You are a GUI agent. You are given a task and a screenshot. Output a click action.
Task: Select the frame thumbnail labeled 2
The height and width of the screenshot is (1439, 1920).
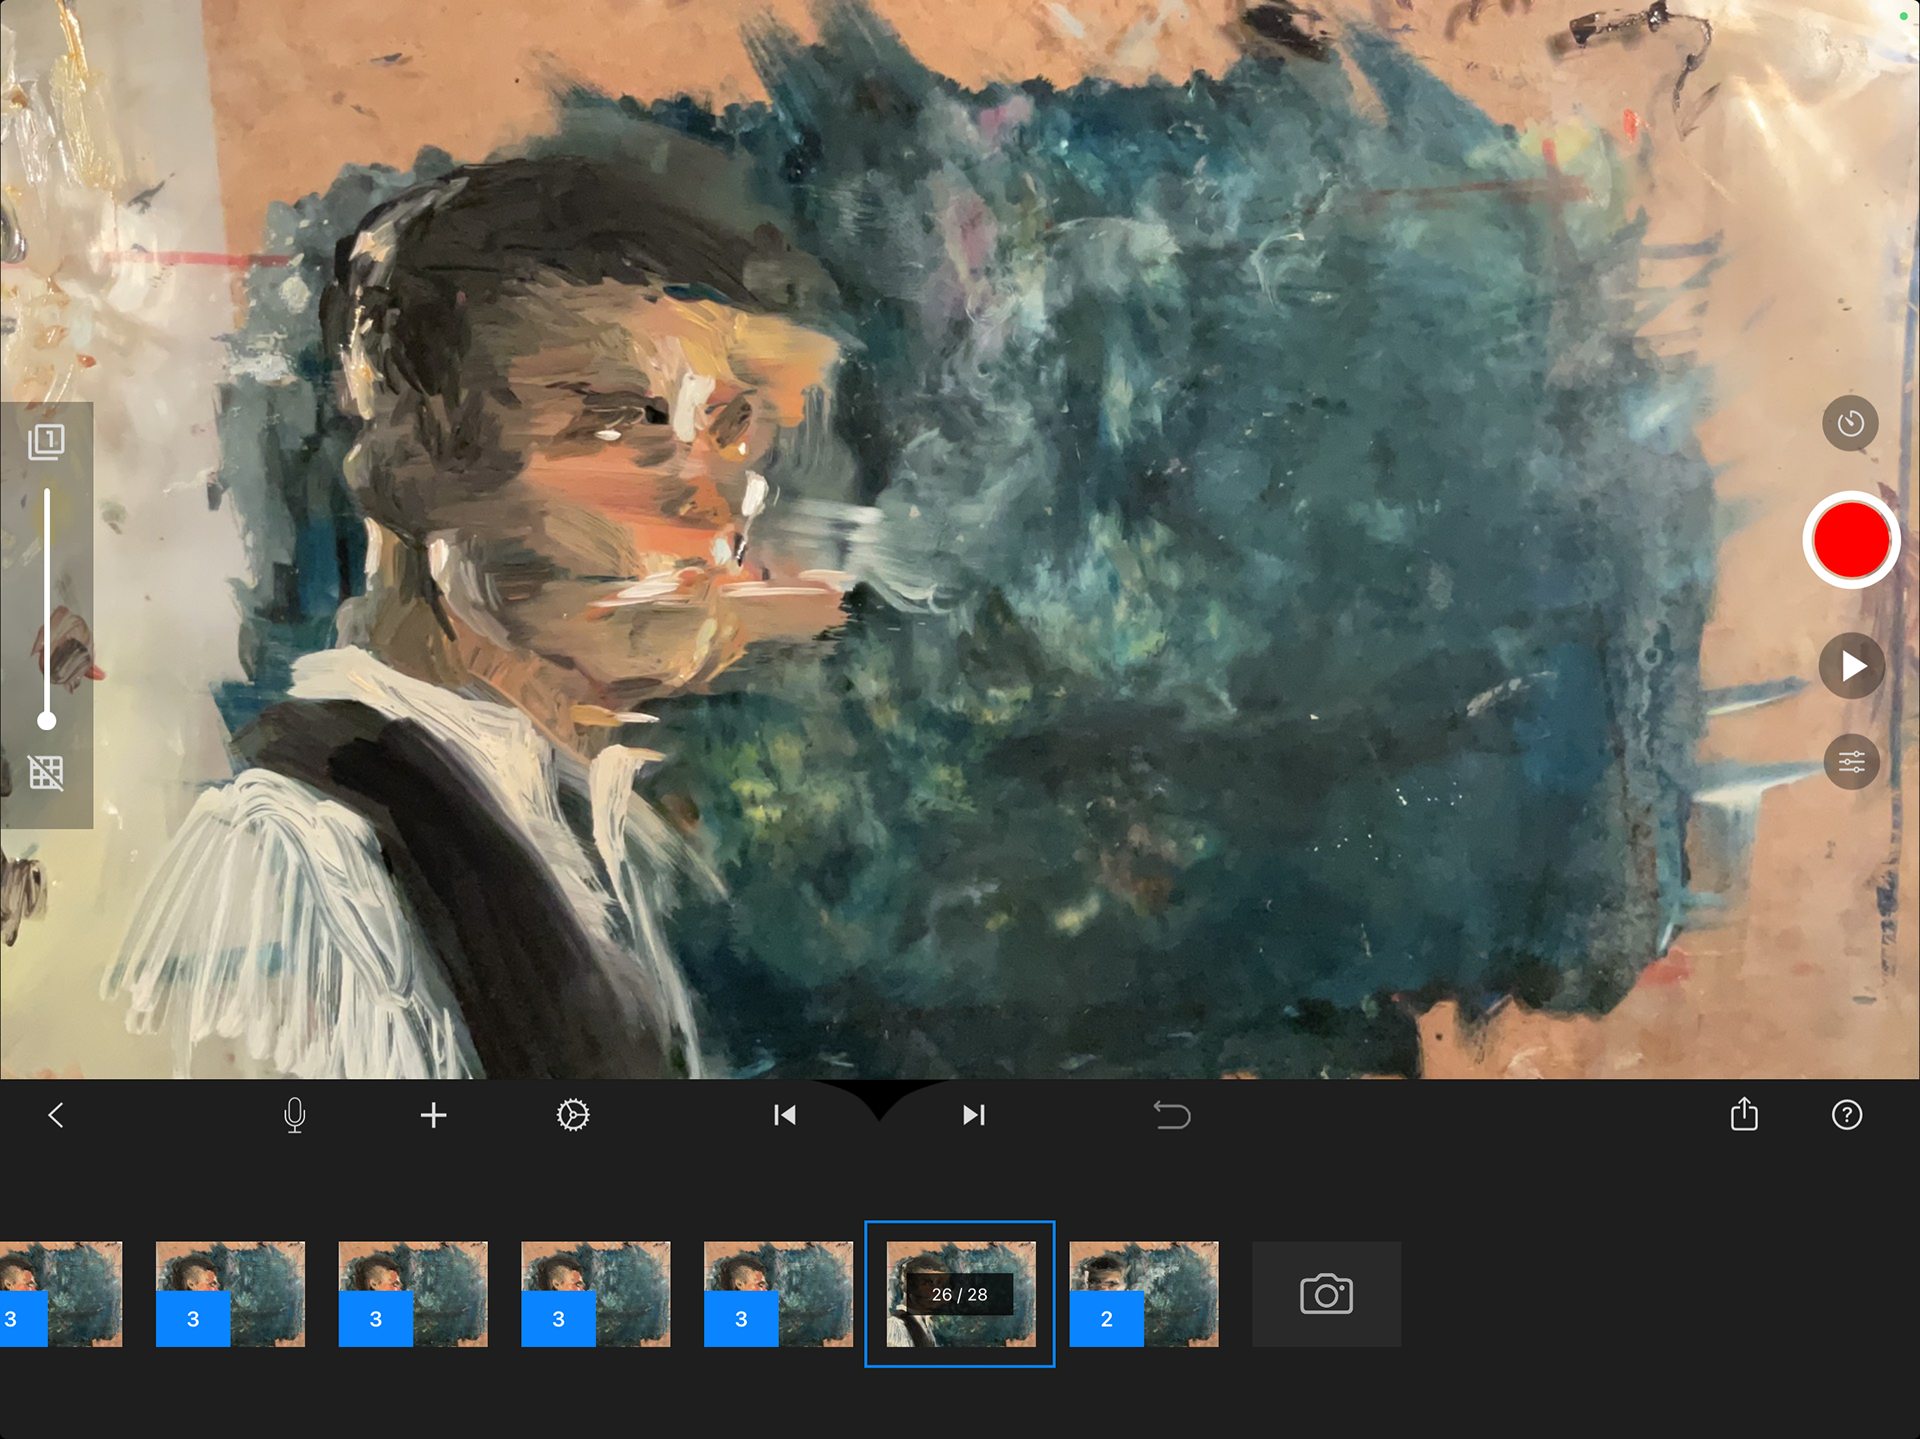click(1144, 1294)
